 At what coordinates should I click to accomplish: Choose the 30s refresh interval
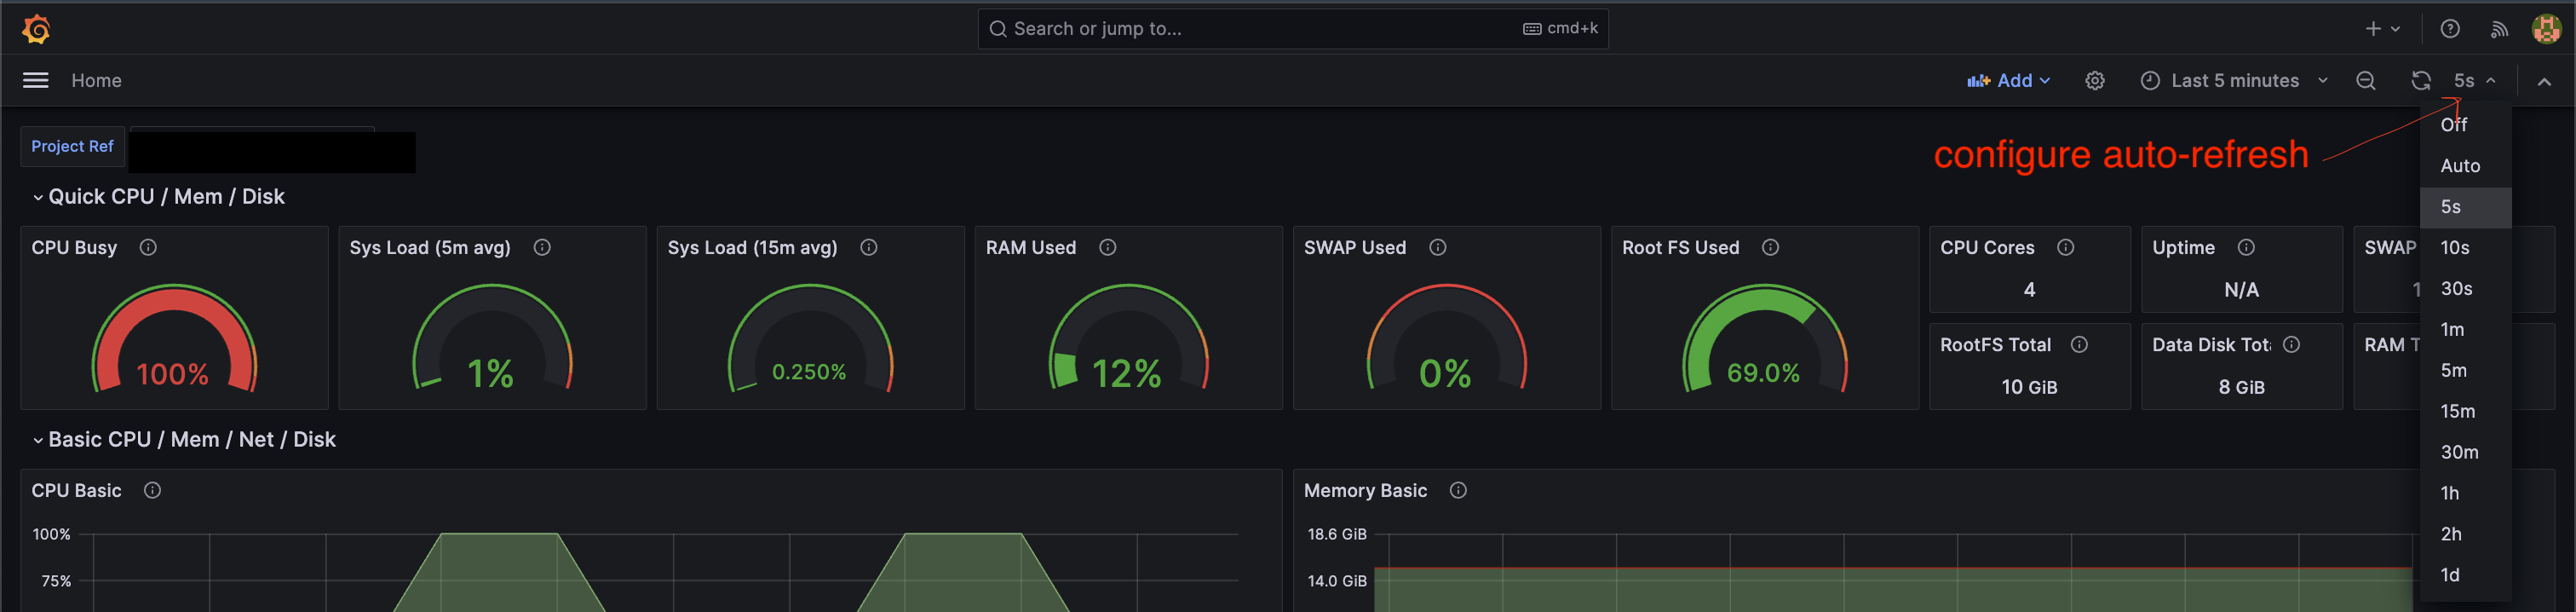pyautogui.click(x=2456, y=289)
